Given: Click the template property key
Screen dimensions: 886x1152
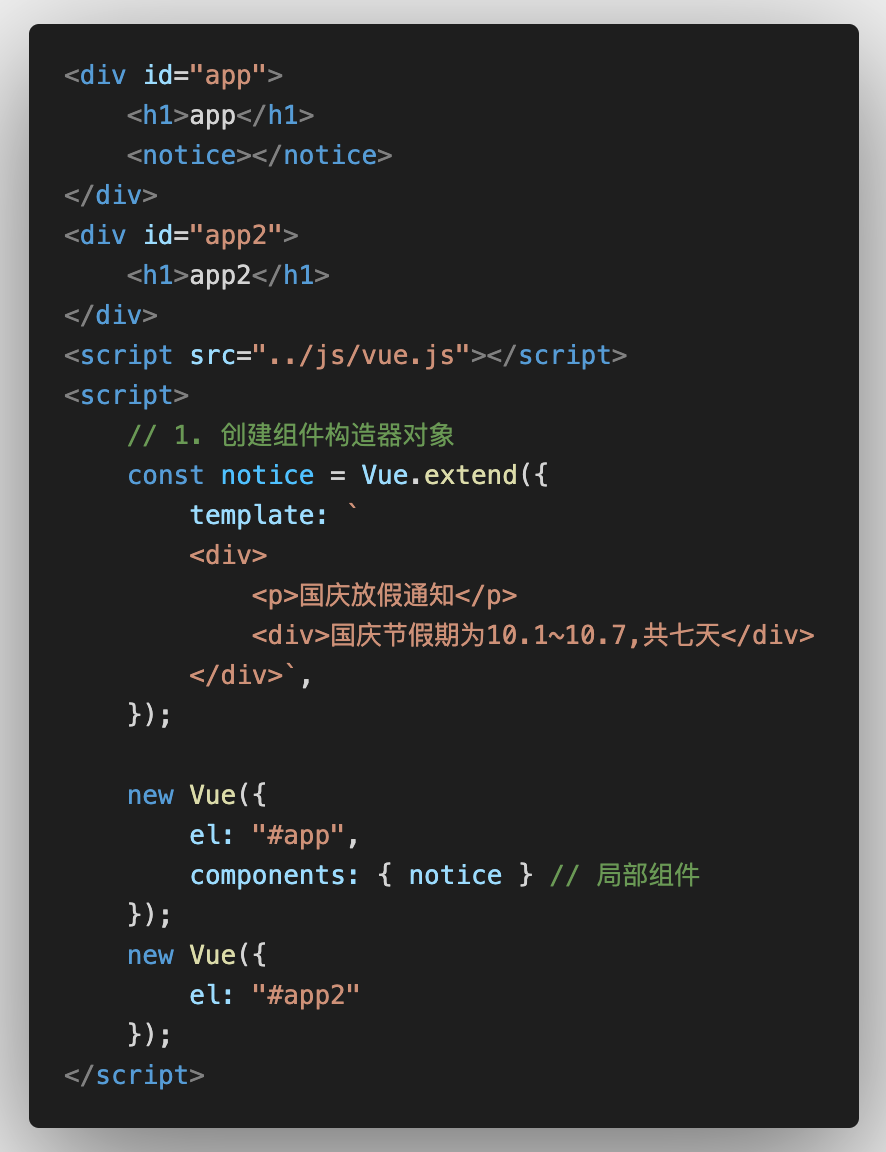Looking at the screenshot, I should [x=259, y=515].
